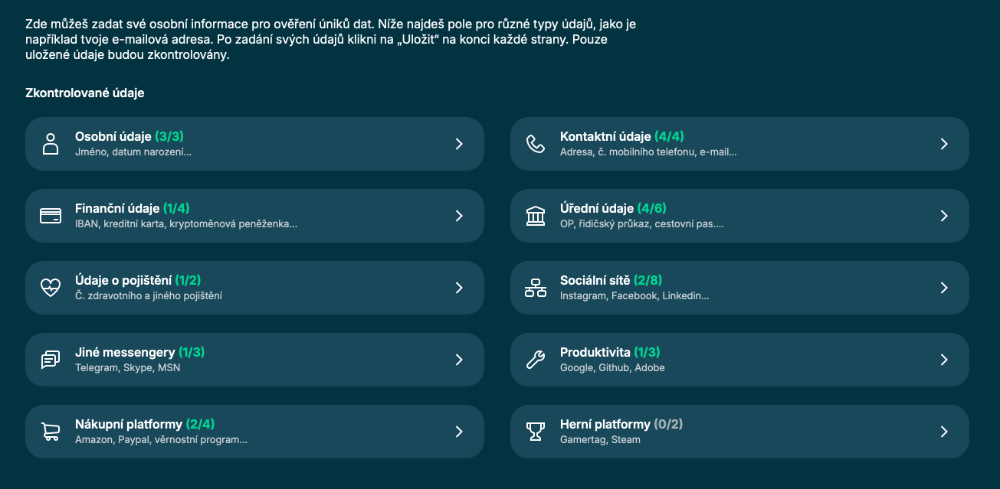Expand Nákupní platformy with its chevron arrow
1000x489 pixels.
point(459,432)
